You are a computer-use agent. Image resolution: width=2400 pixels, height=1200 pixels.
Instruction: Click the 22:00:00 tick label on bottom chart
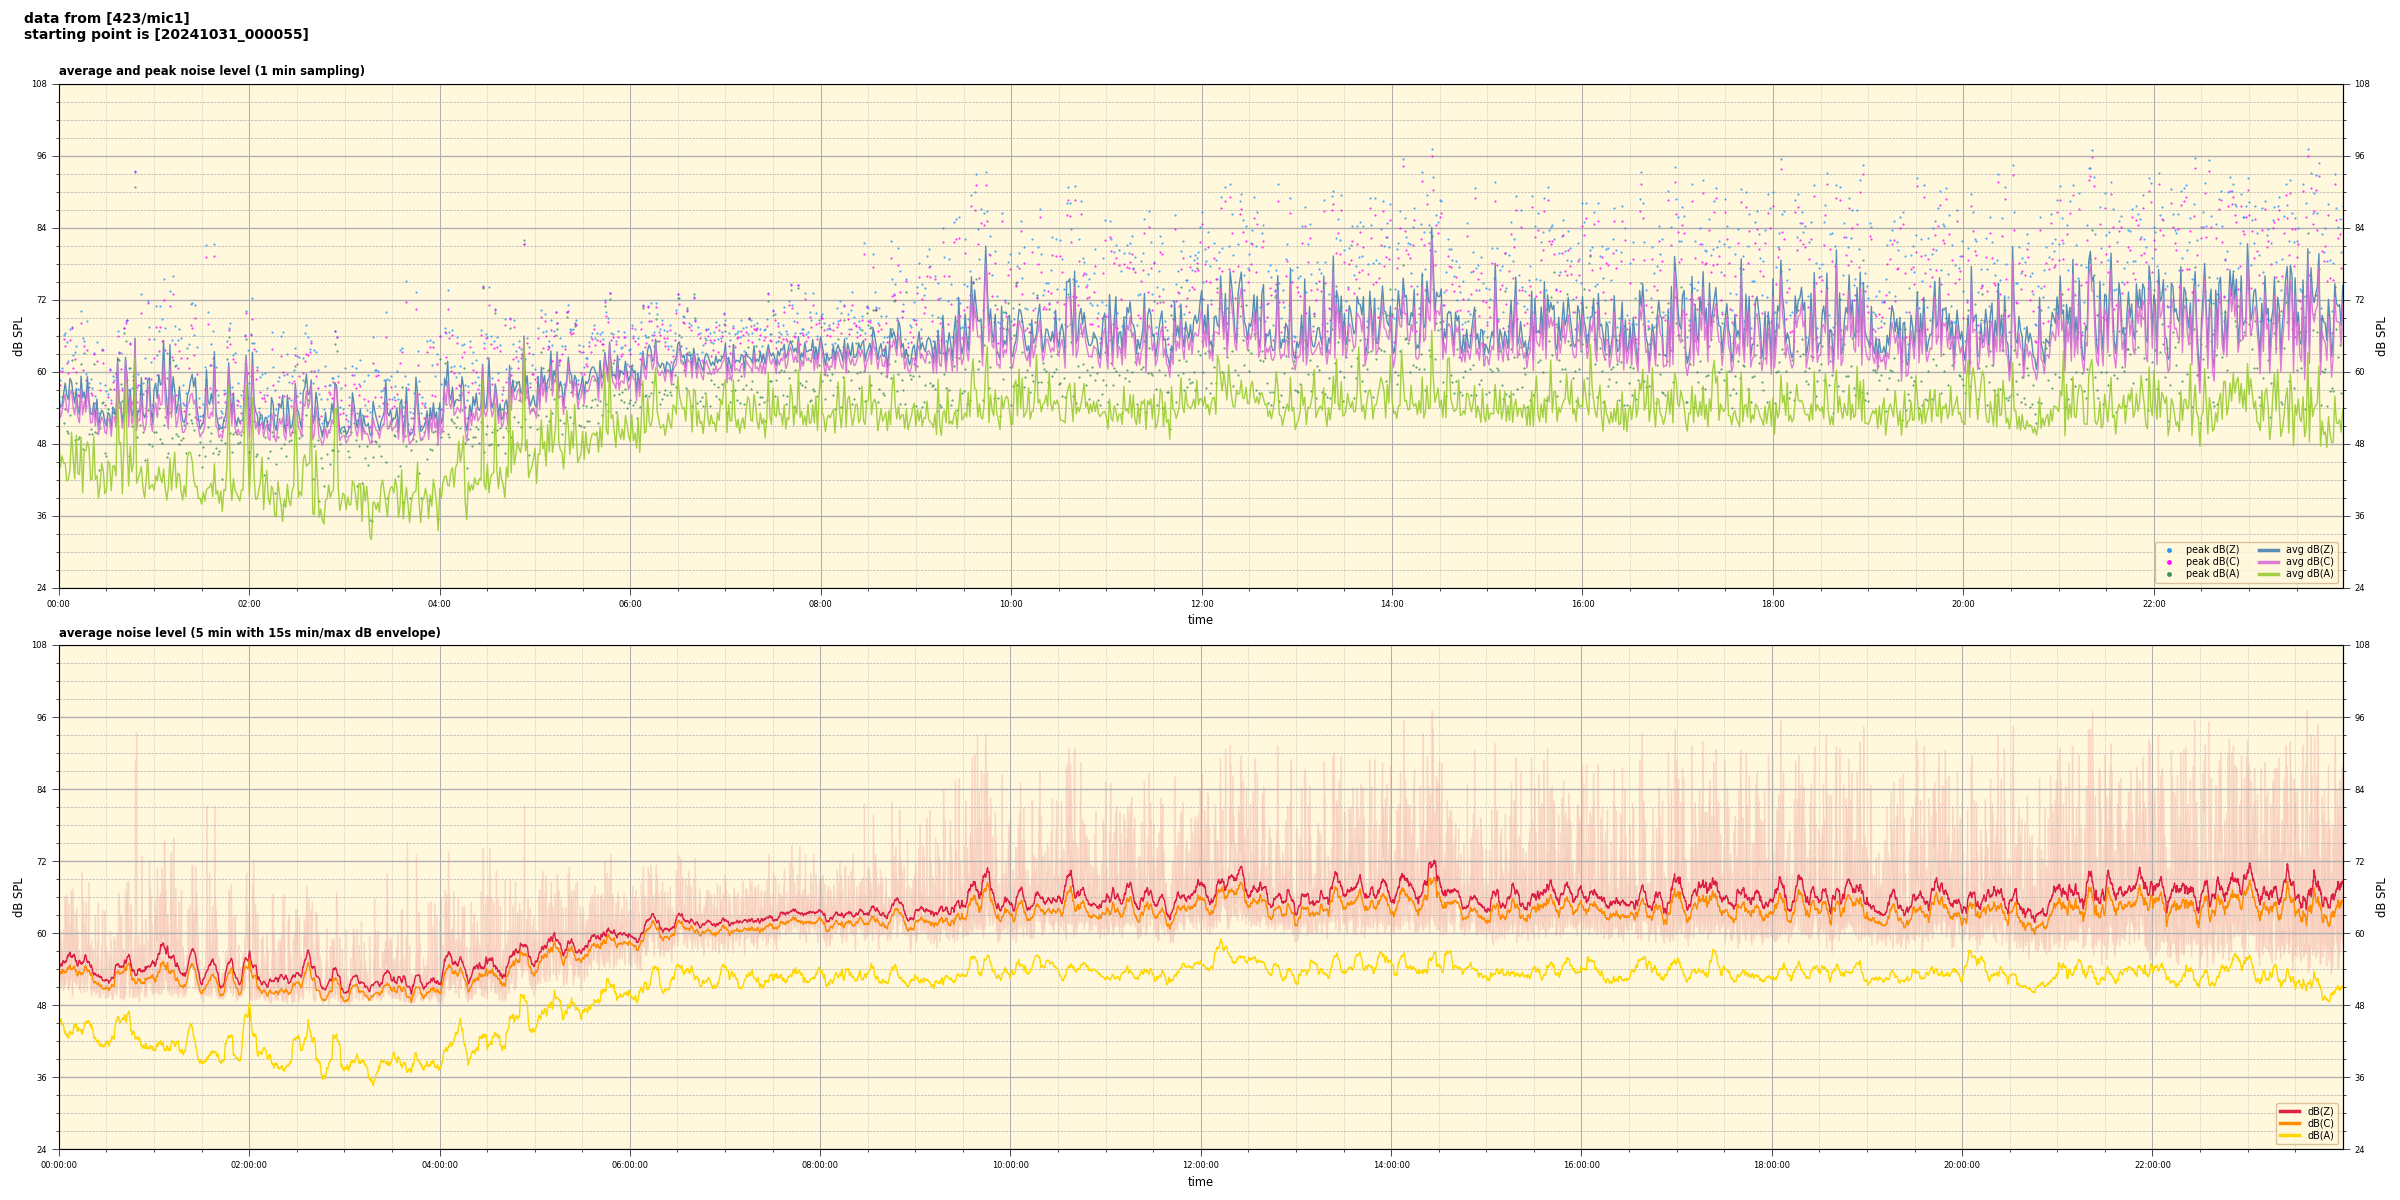tap(2153, 1165)
